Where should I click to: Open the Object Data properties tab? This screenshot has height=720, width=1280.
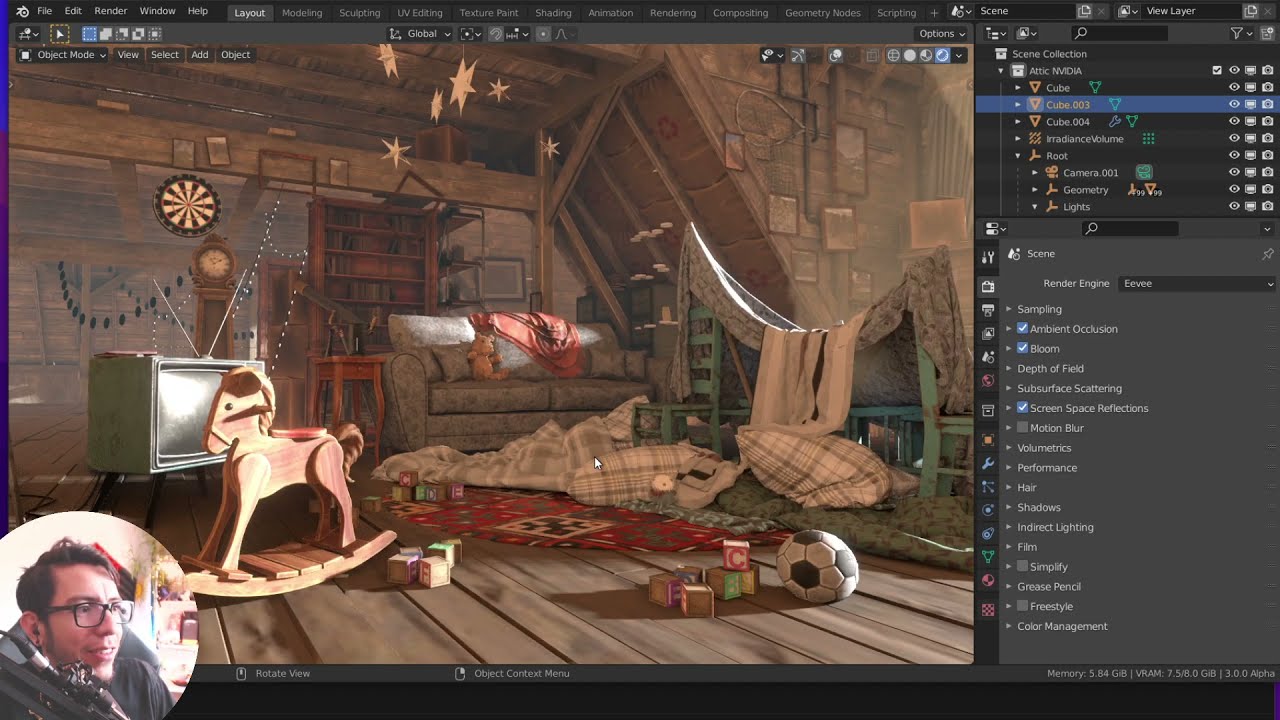(x=988, y=557)
